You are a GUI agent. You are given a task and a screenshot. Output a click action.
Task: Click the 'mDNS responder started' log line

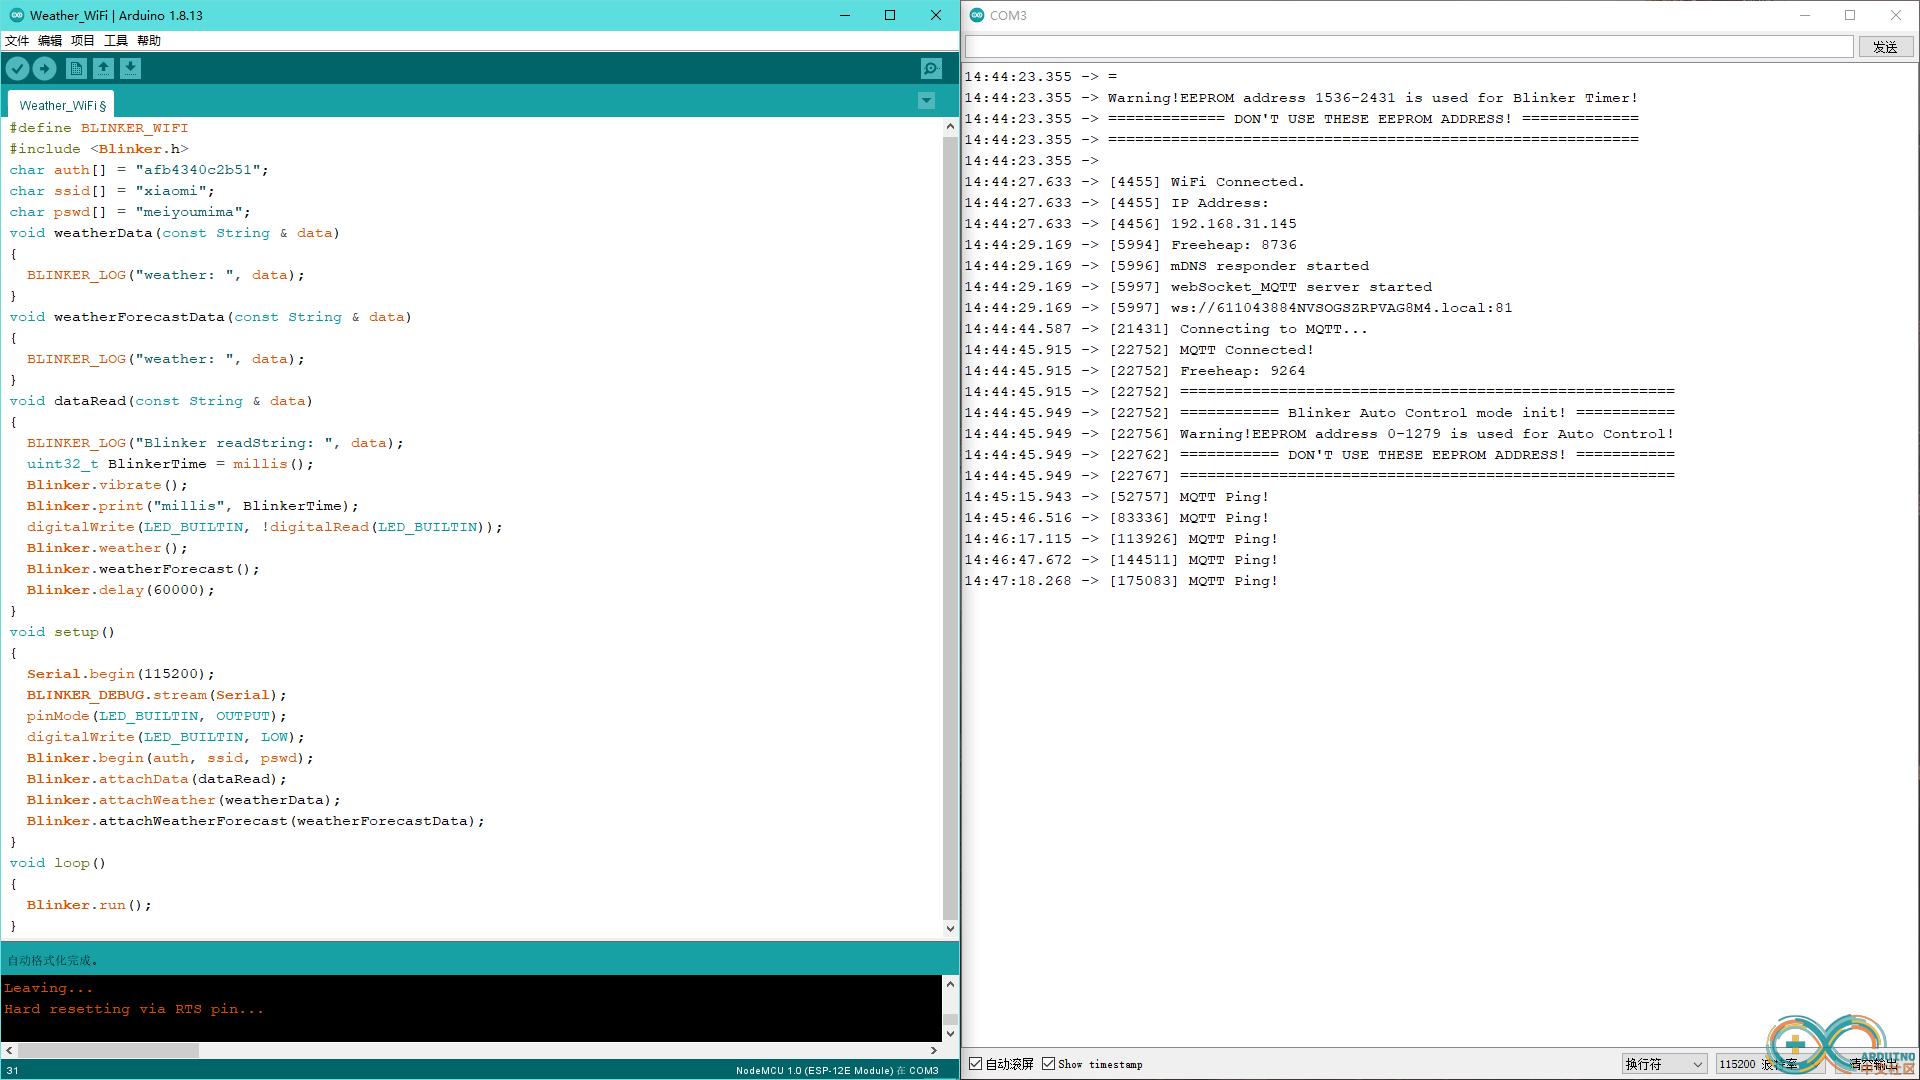(x=1167, y=266)
